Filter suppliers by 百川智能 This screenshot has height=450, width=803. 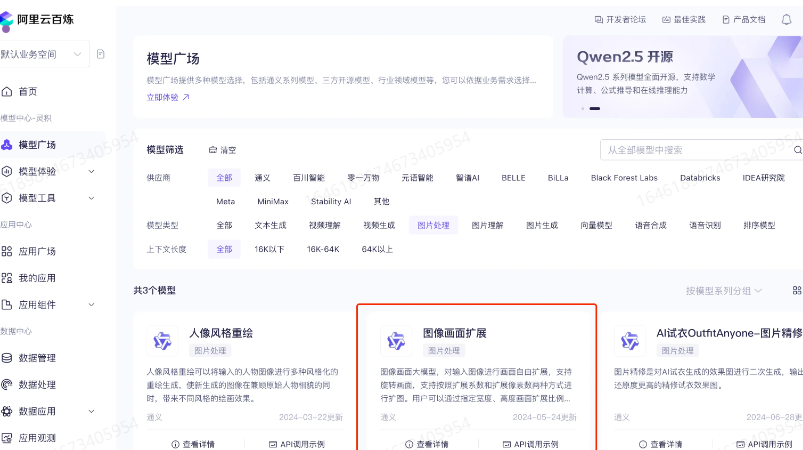[x=309, y=178]
